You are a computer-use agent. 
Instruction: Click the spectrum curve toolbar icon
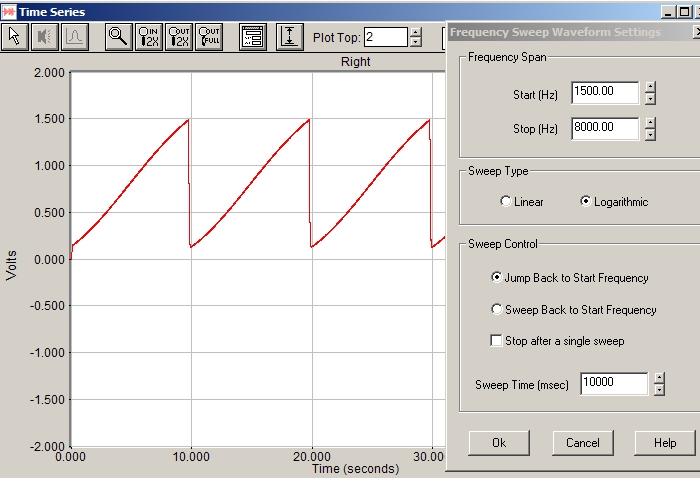pyautogui.click(x=74, y=37)
